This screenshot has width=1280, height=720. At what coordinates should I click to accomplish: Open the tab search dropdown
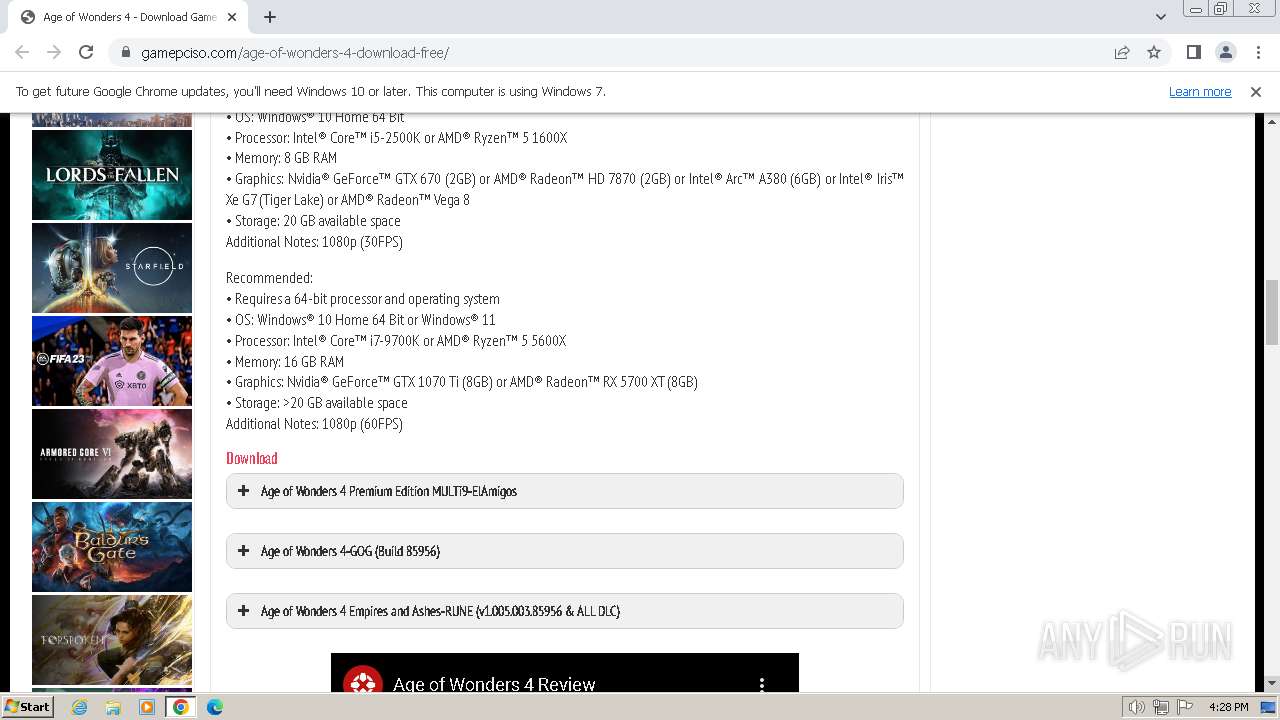coord(1161,17)
